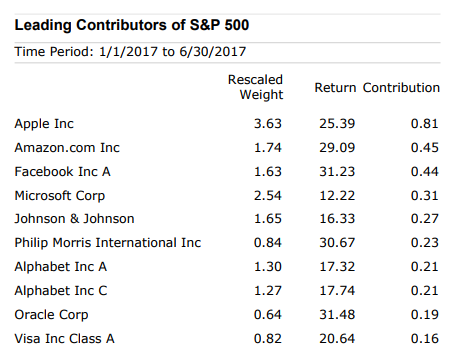Select the Apple Inc row label
The image size is (456, 363).
[x=44, y=124]
